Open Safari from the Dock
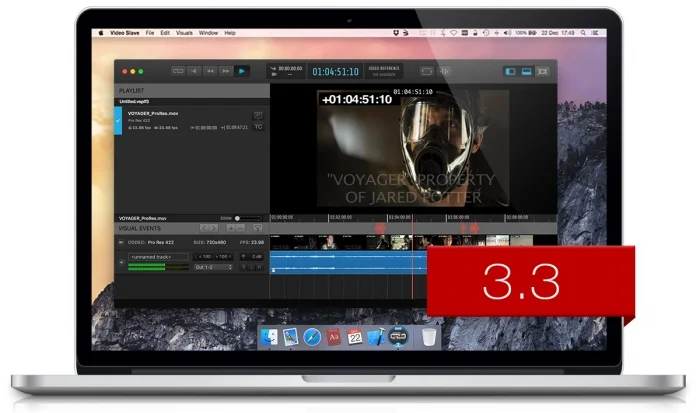Screen dimensions: 700x413 pos(312,337)
